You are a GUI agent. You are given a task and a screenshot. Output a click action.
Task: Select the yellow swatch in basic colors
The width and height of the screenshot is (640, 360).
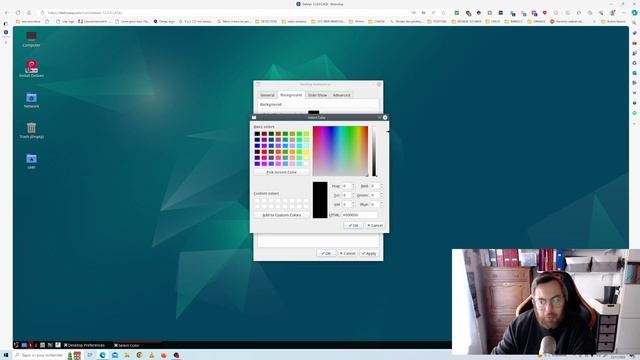point(306,152)
